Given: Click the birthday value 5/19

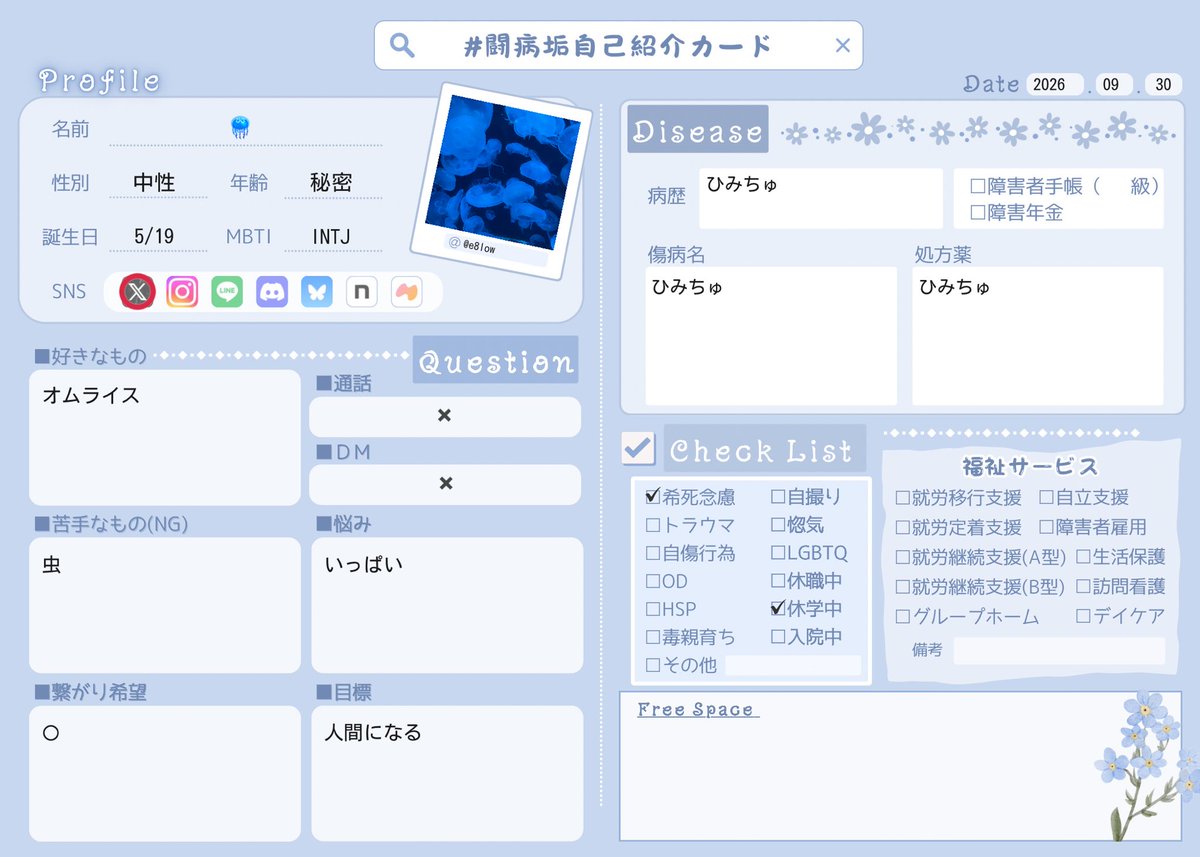Looking at the screenshot, I should [x=154, y=236].
